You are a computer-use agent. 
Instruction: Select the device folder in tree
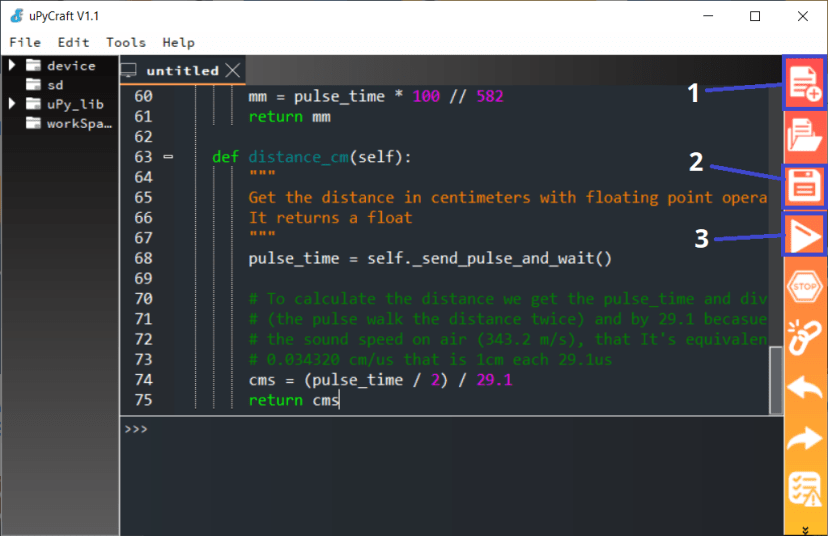click(x=61, y=65)
